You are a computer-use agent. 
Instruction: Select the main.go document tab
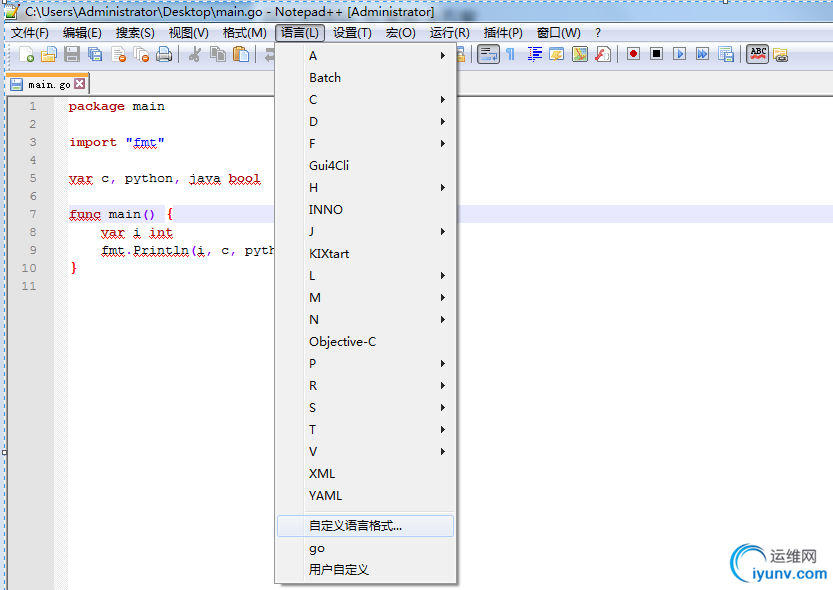tap(48, 84)
